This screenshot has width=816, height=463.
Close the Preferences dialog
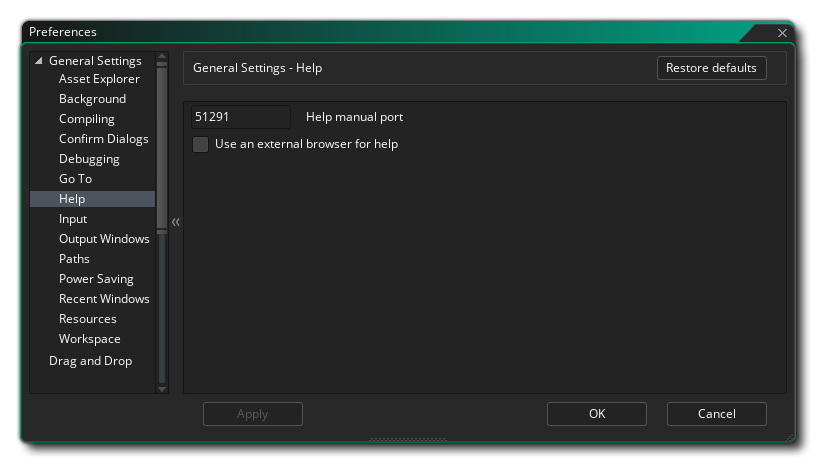(x=782, y=33)
